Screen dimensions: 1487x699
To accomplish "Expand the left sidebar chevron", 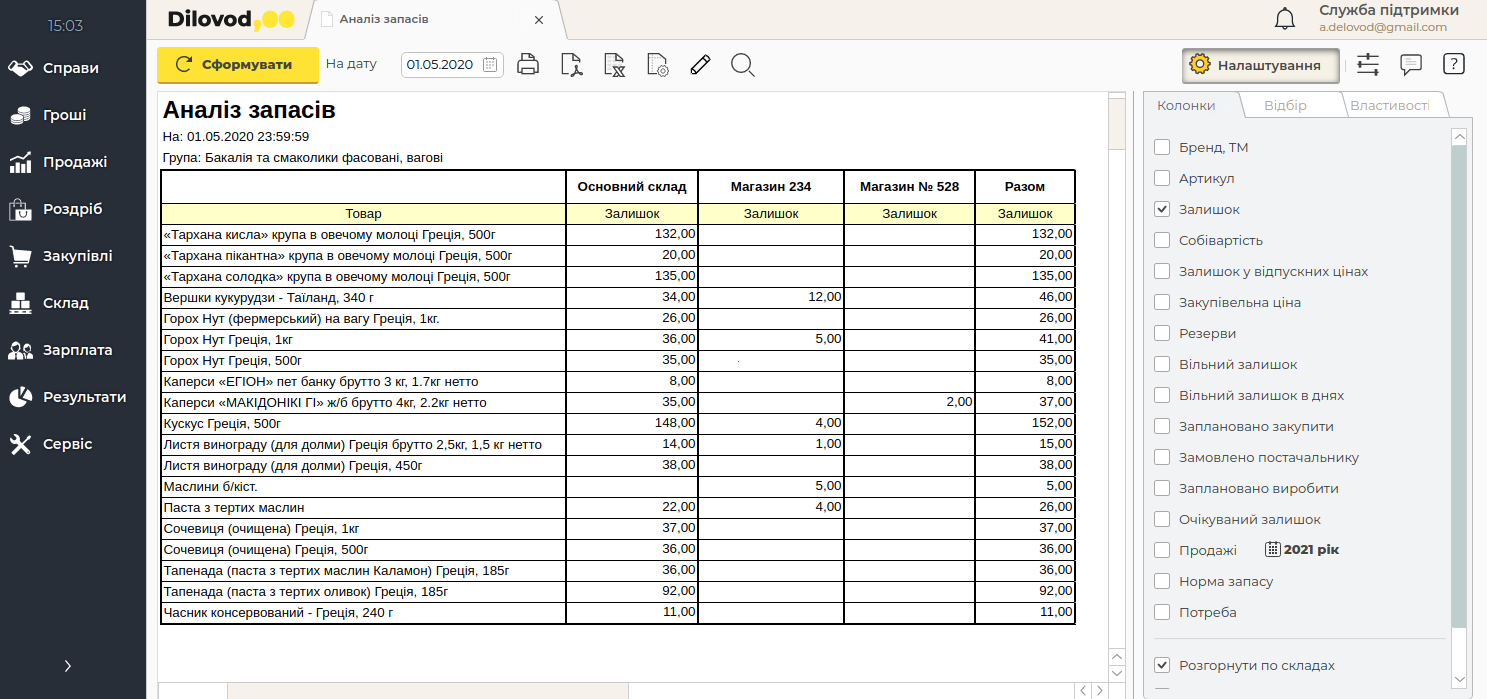I will 68,665.
